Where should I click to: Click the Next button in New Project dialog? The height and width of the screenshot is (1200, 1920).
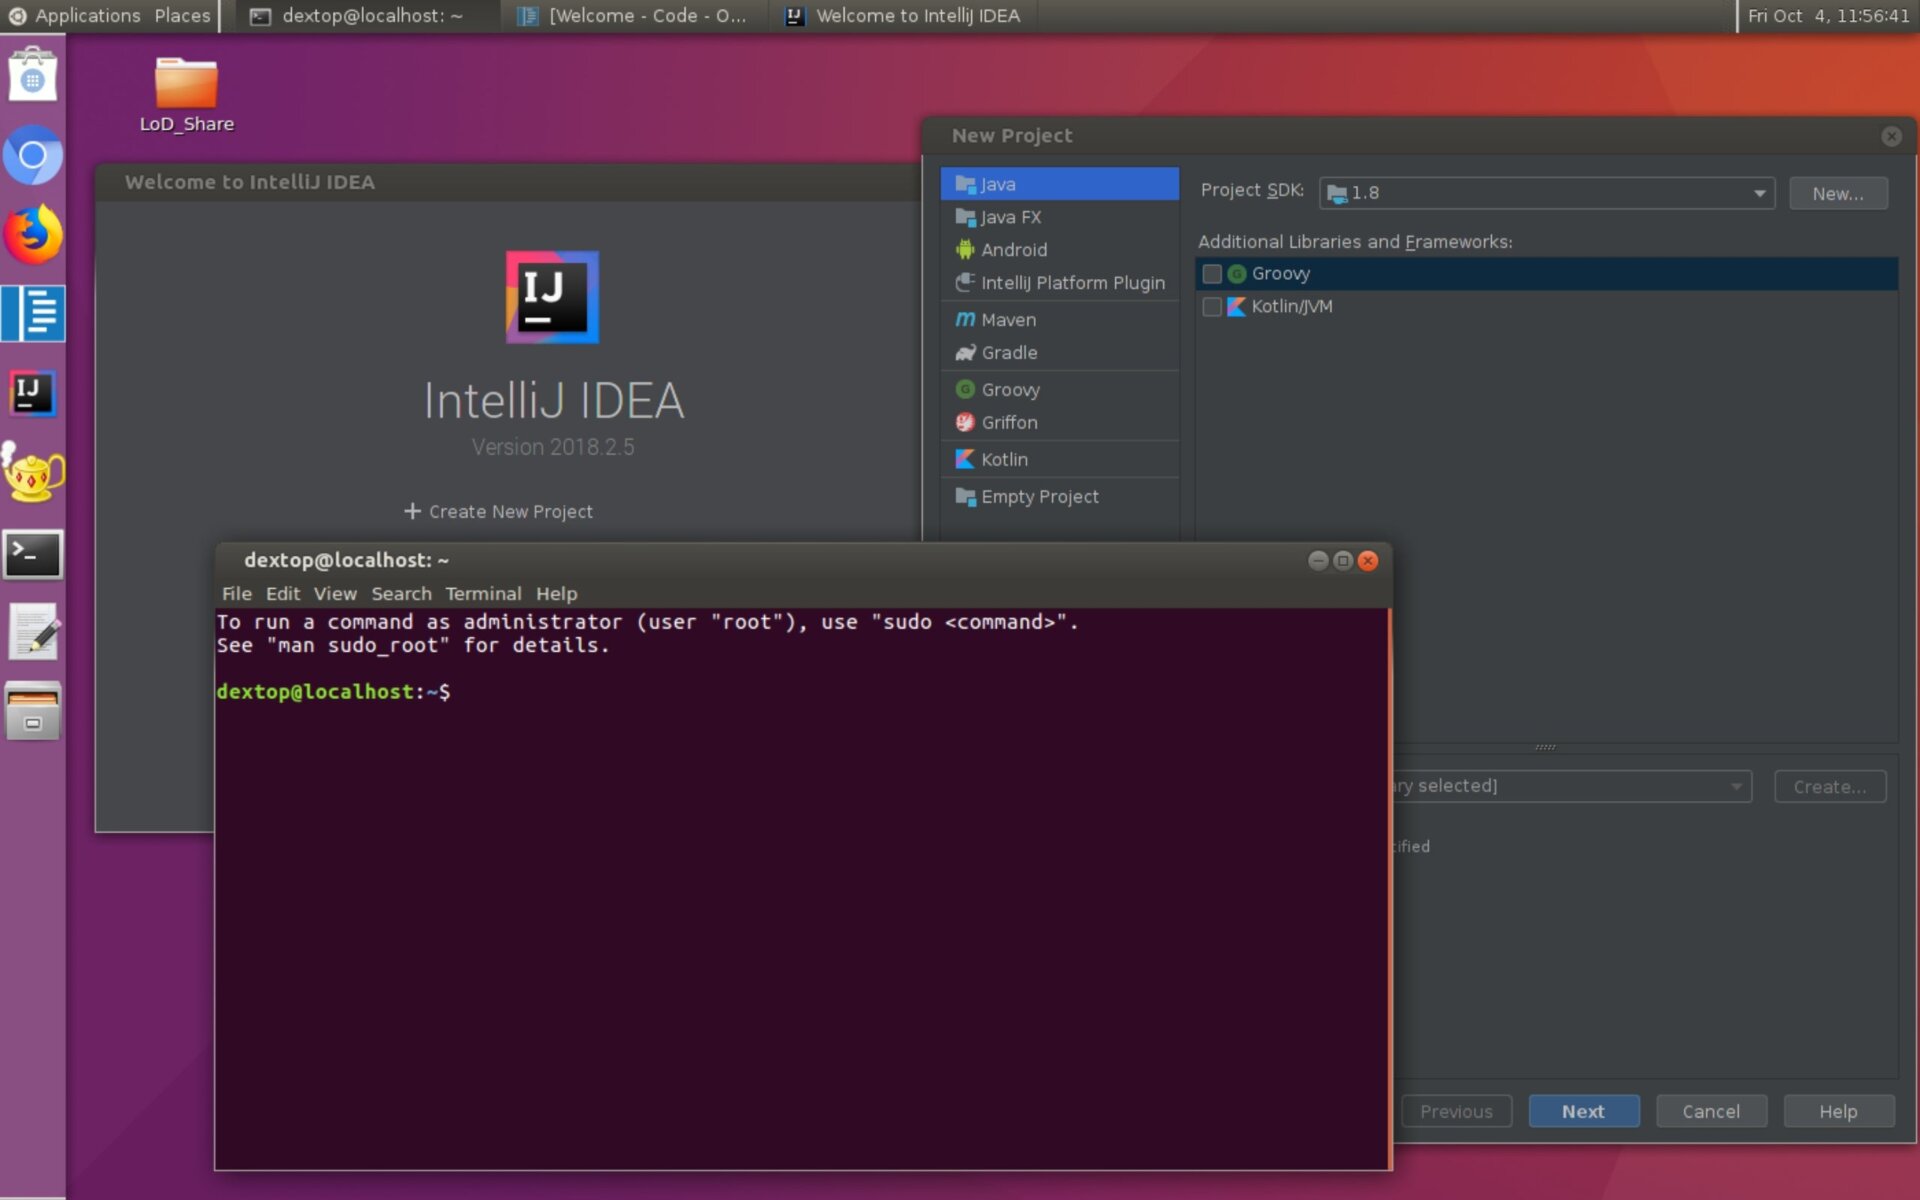click(x=1583, y=1111)
